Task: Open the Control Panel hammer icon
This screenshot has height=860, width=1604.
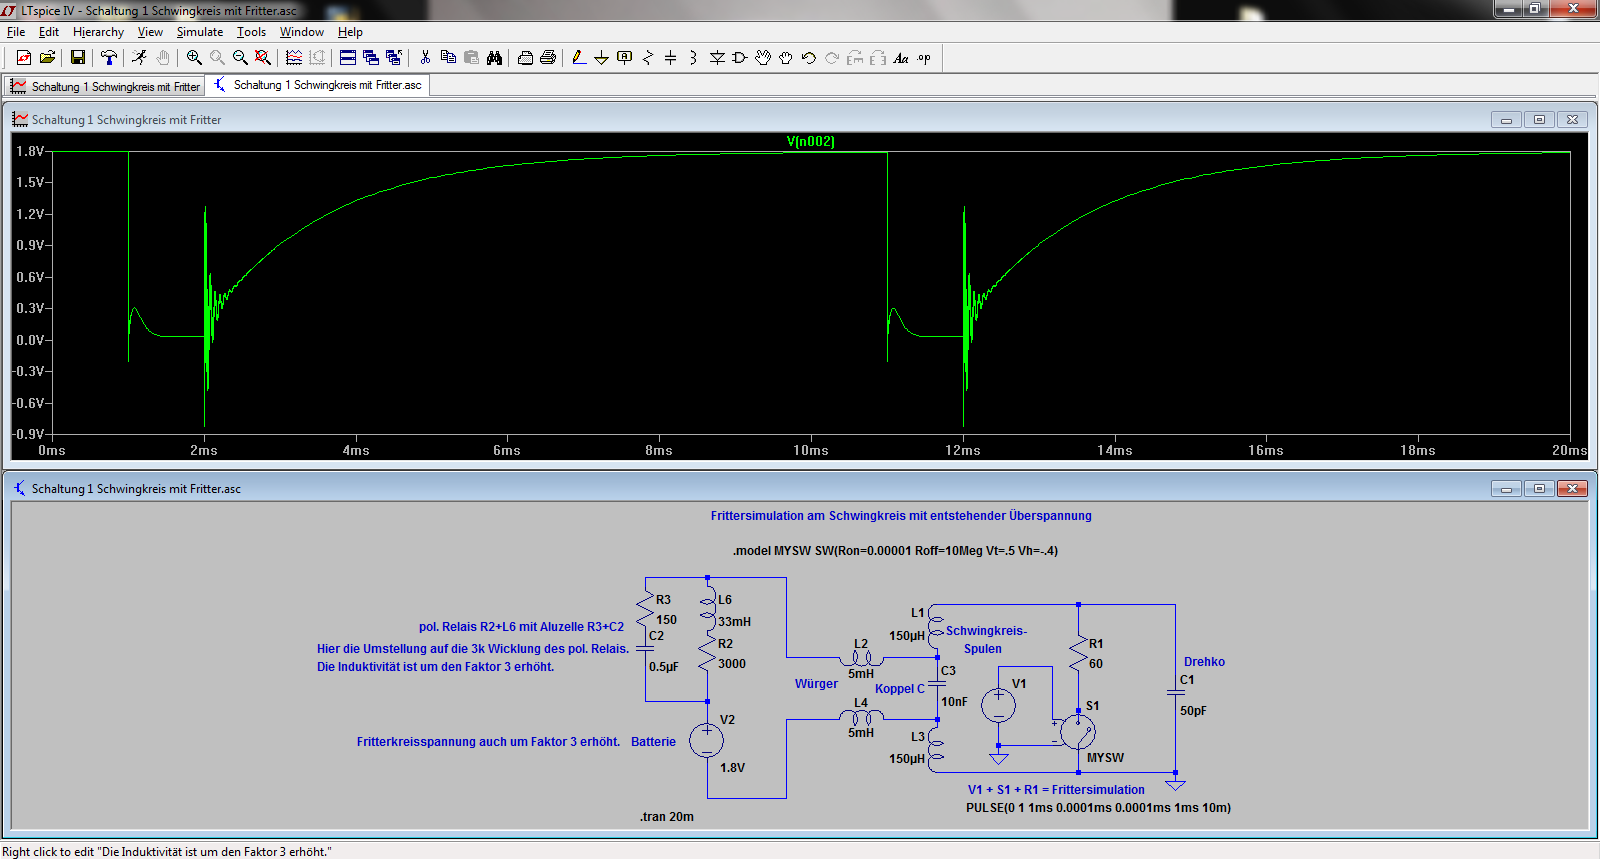Action: point(109,58)
